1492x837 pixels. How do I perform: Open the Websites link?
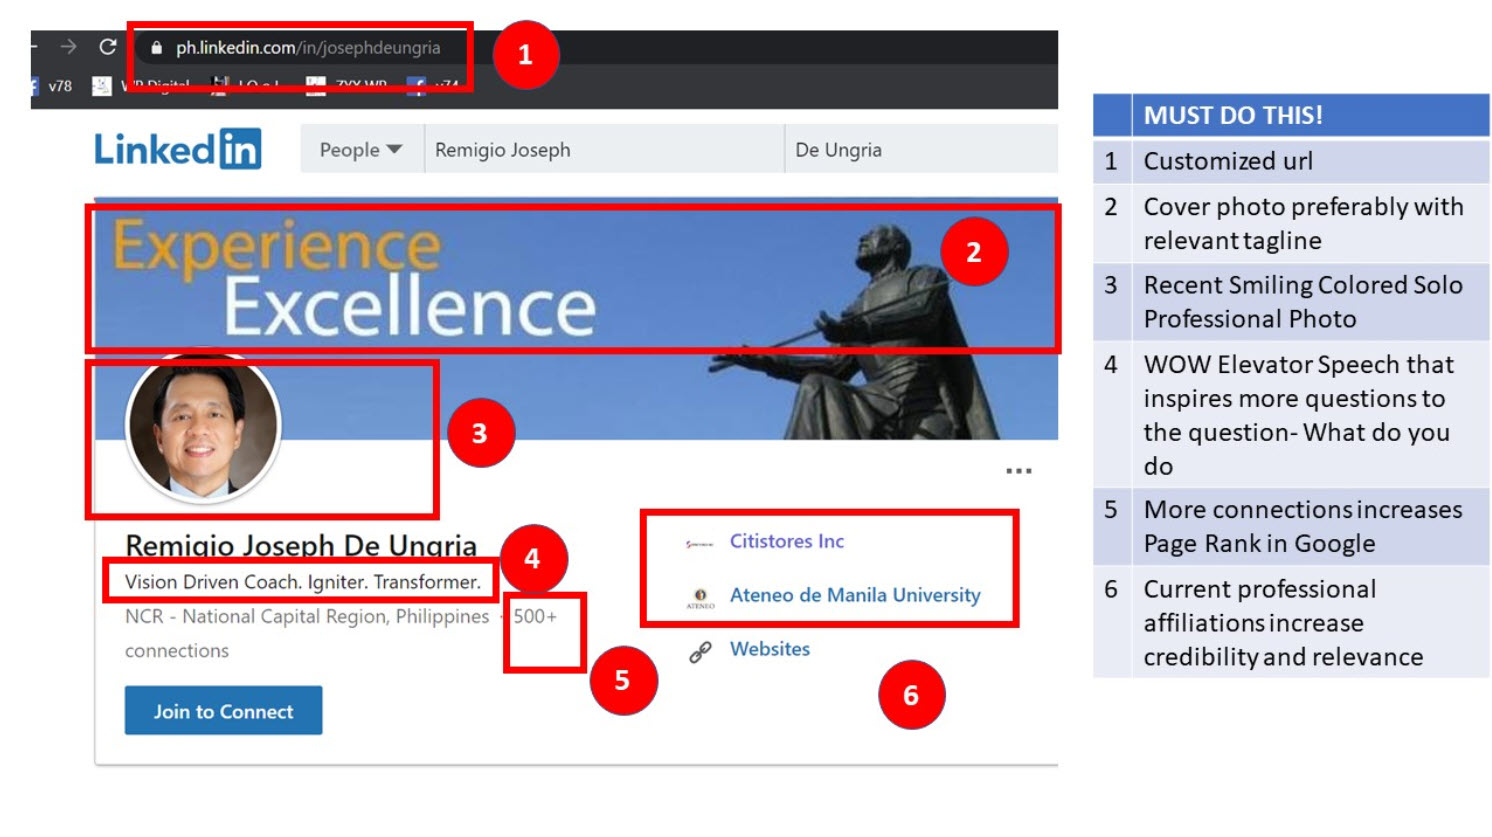pyautogui.click(x=770, y=649)
